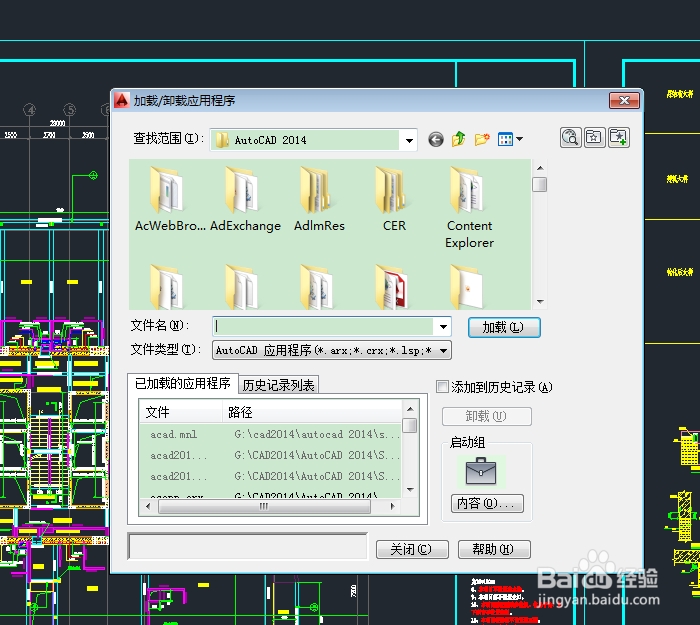Open the 文件名 dropdown arrow

click(443, 327)
